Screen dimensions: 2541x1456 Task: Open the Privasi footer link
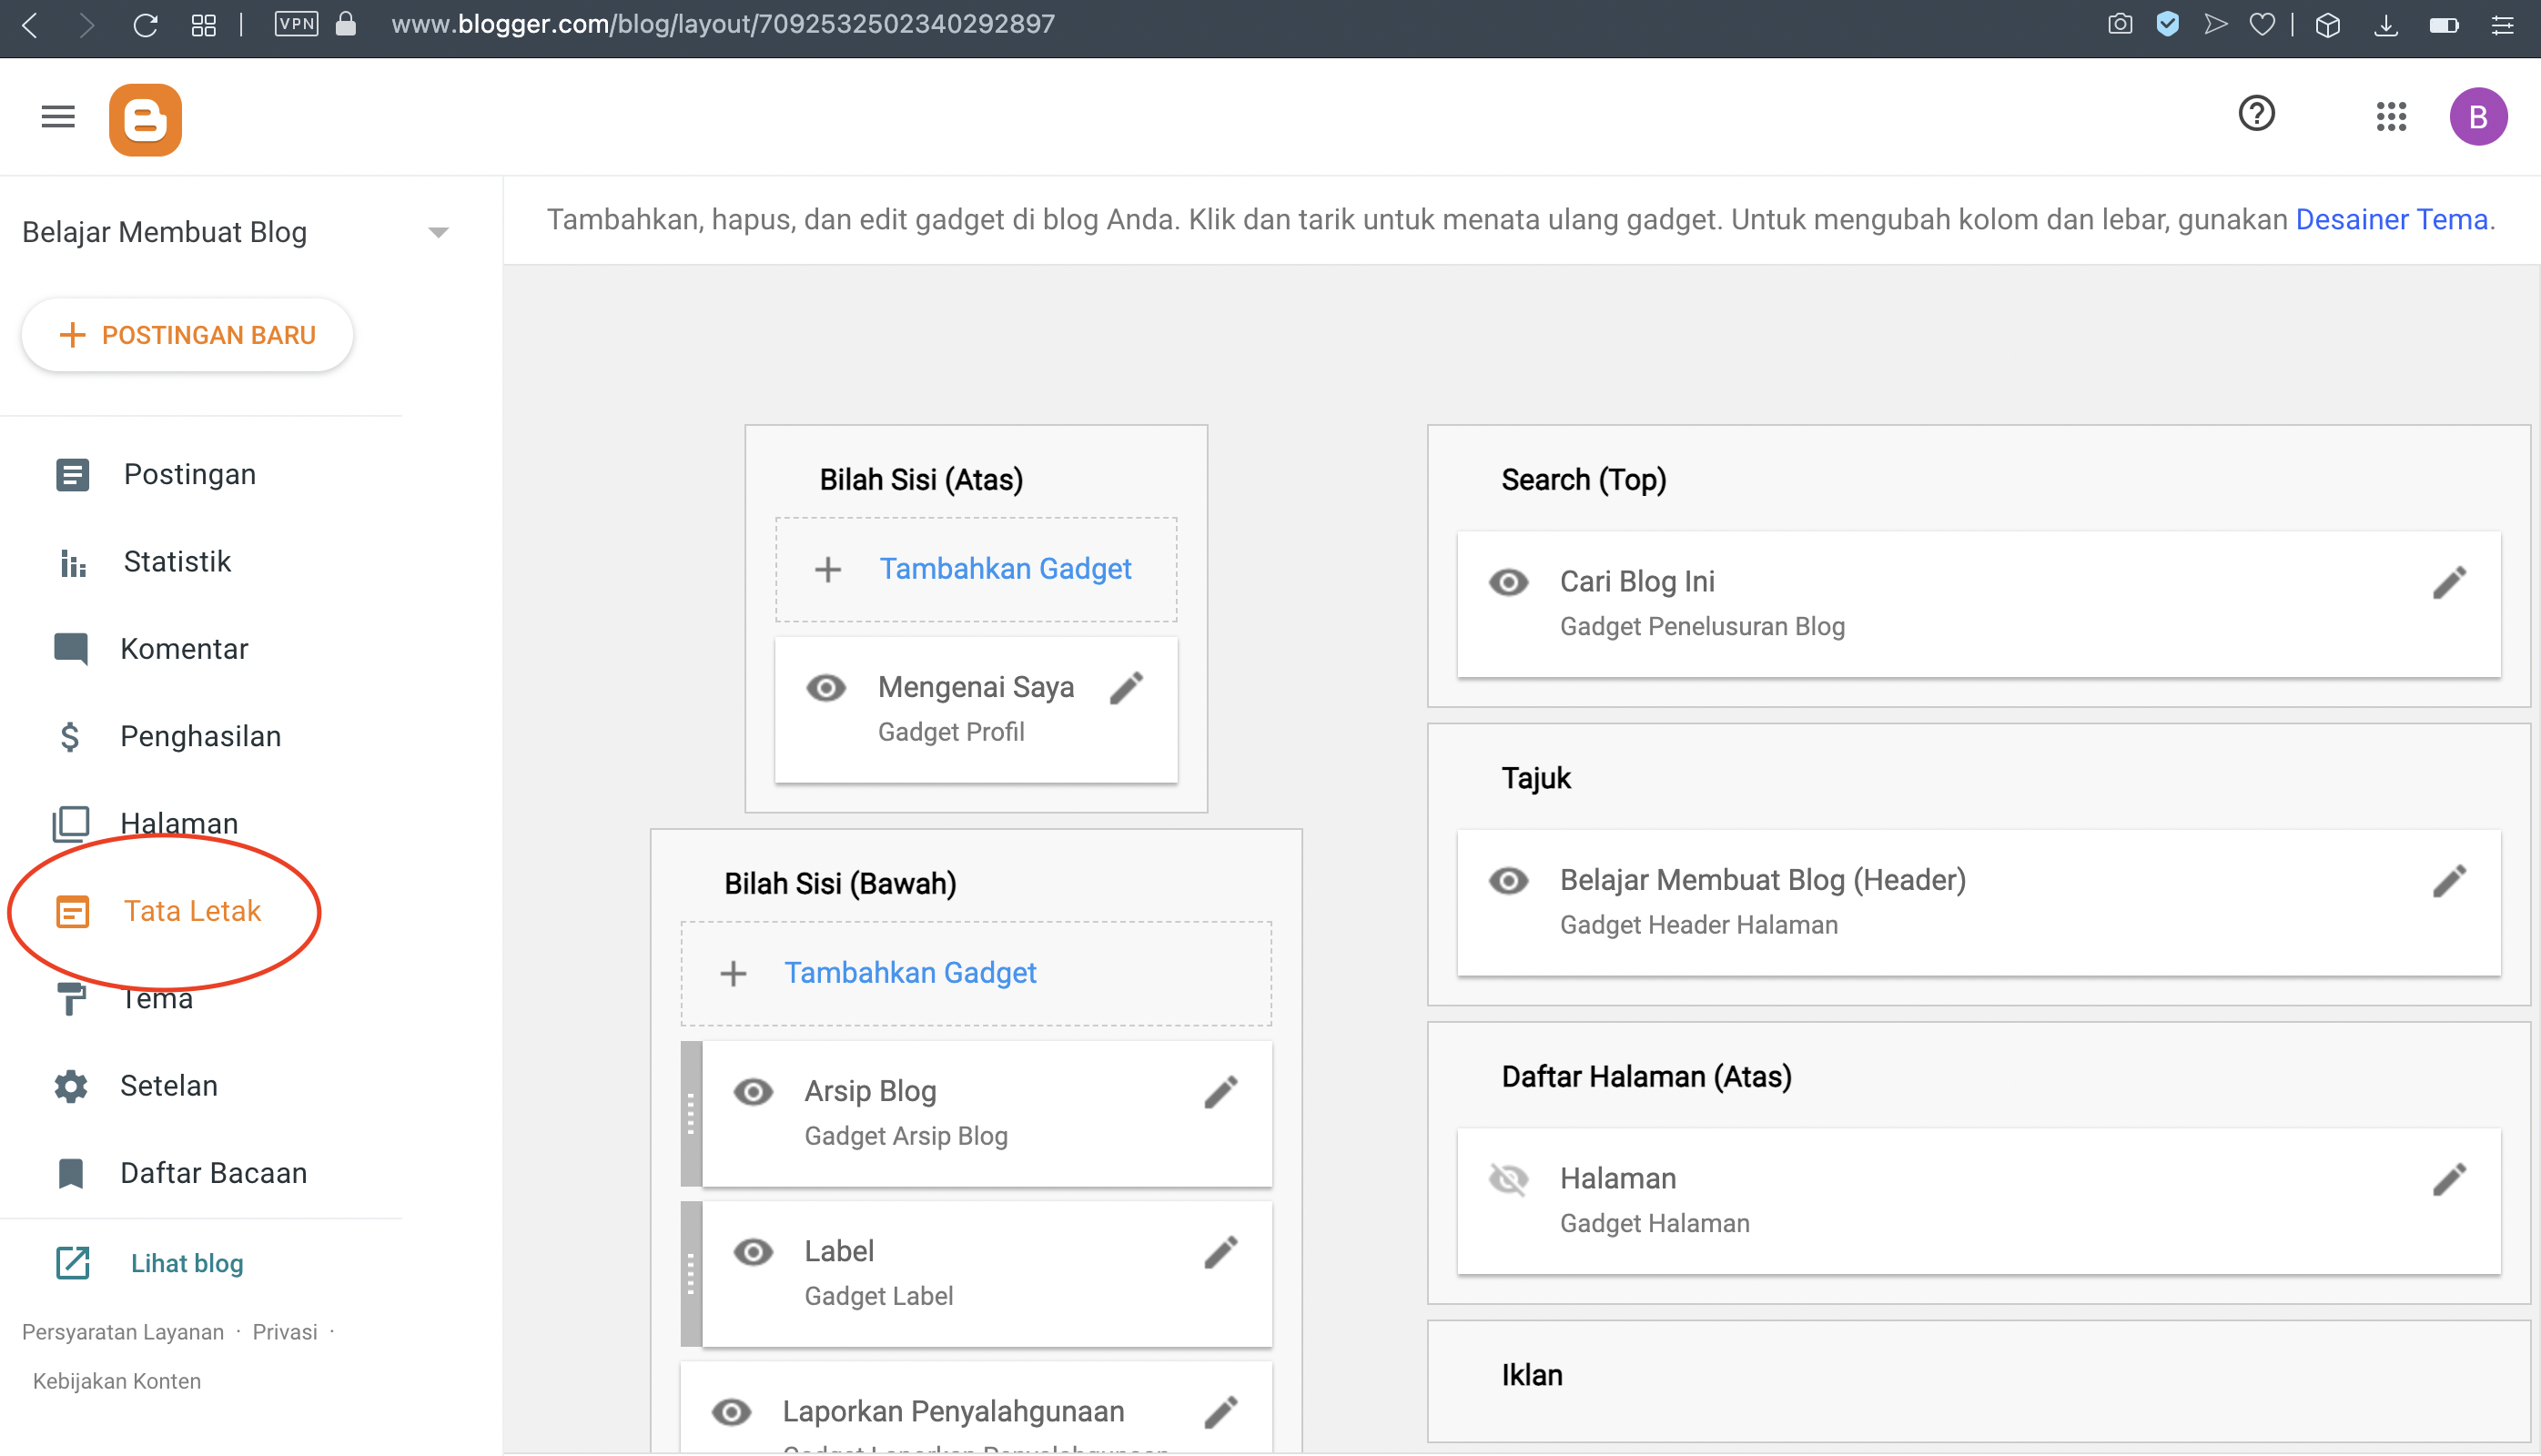(x=284, y=1332)
